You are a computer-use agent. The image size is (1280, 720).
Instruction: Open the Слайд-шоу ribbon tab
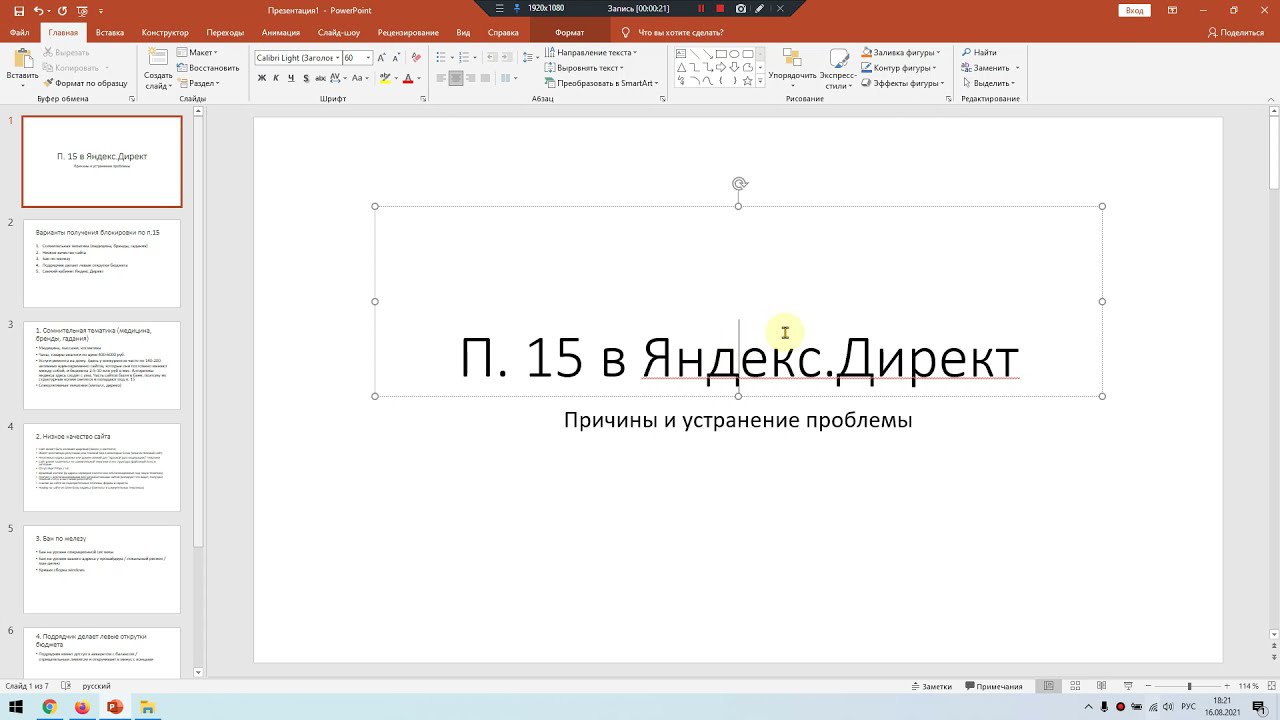tap(339, 32)
